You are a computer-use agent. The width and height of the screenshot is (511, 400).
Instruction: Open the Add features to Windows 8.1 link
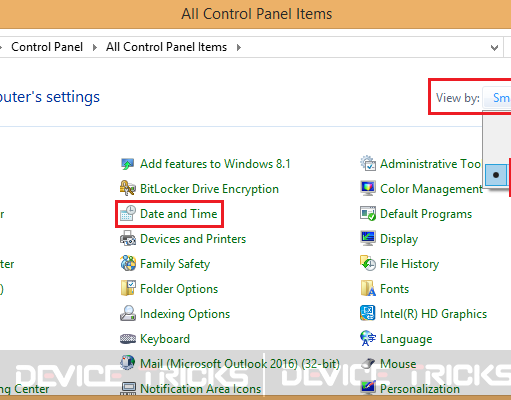[215, 164]
